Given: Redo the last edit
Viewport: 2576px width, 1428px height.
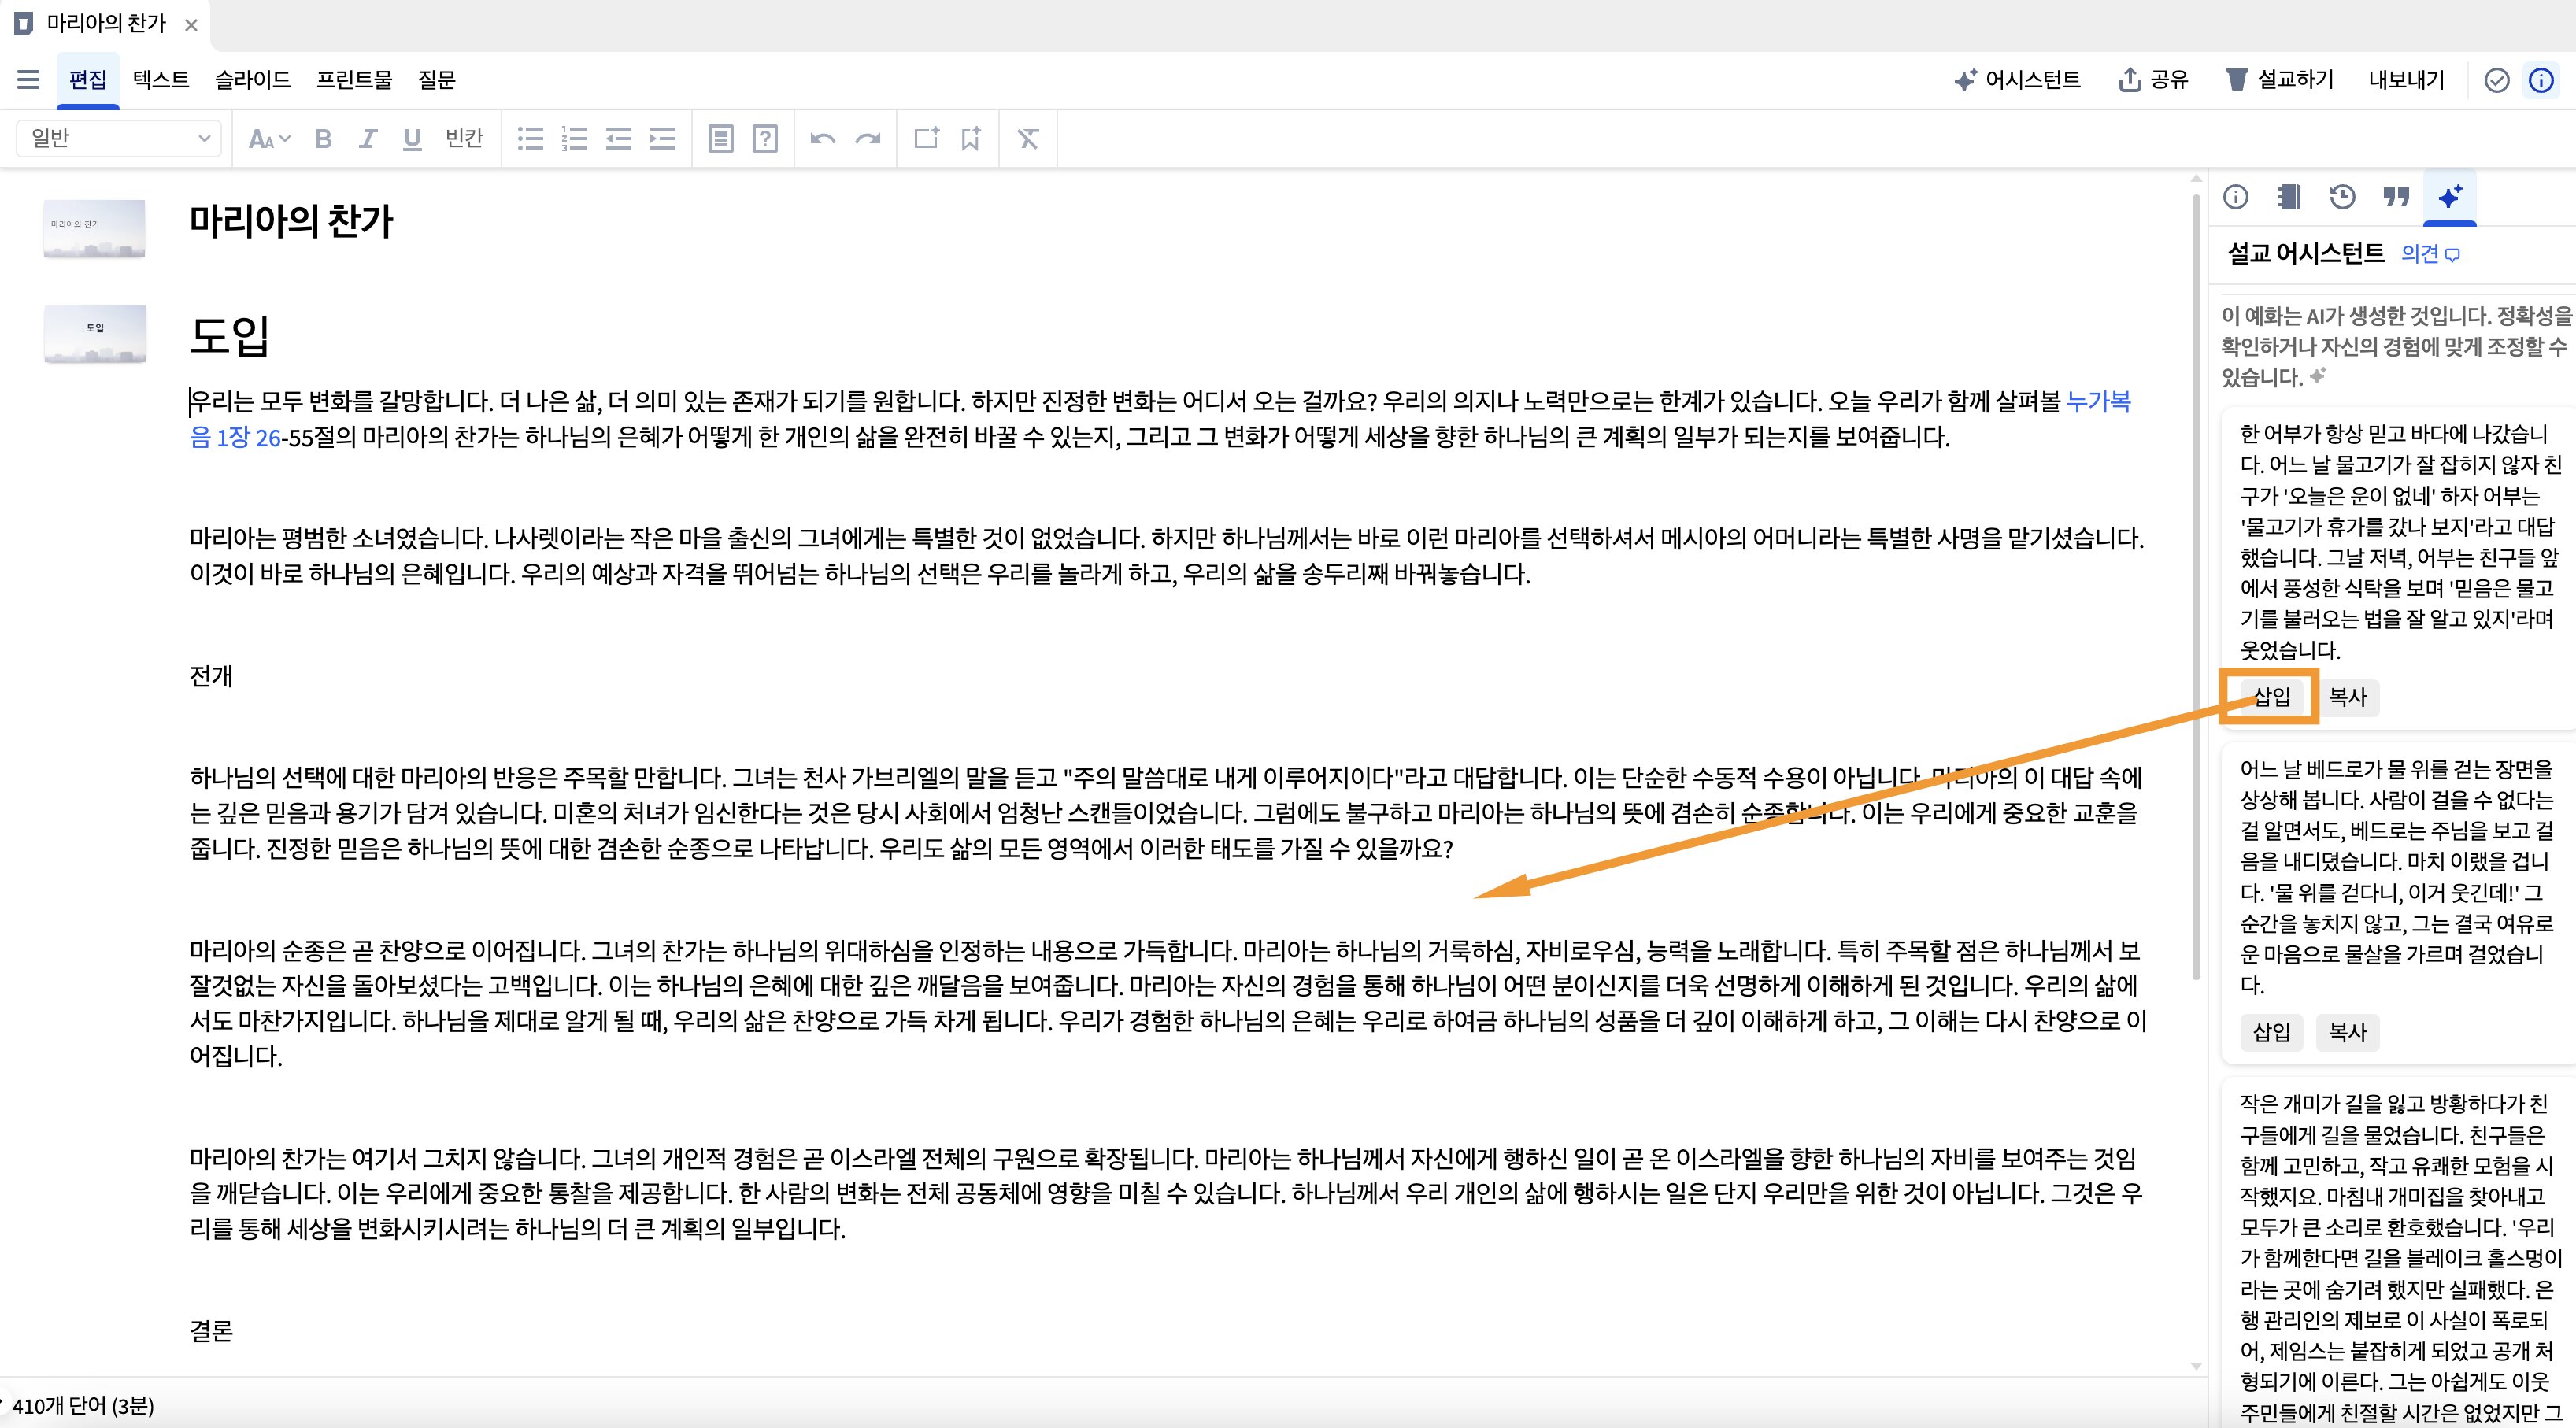Looking at the screenshot, I should coord(868,138).
